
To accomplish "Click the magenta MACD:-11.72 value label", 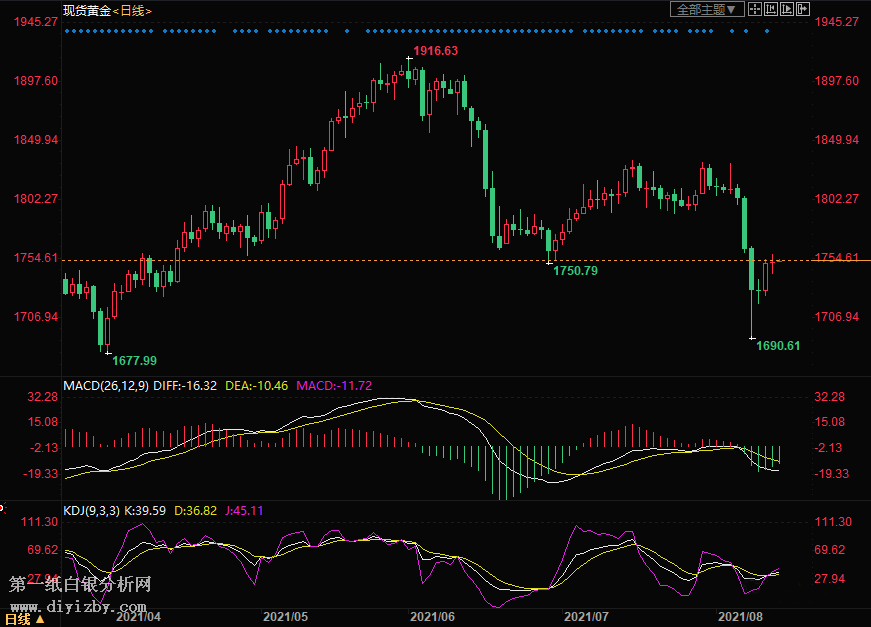I will click(x=334, y=385).
